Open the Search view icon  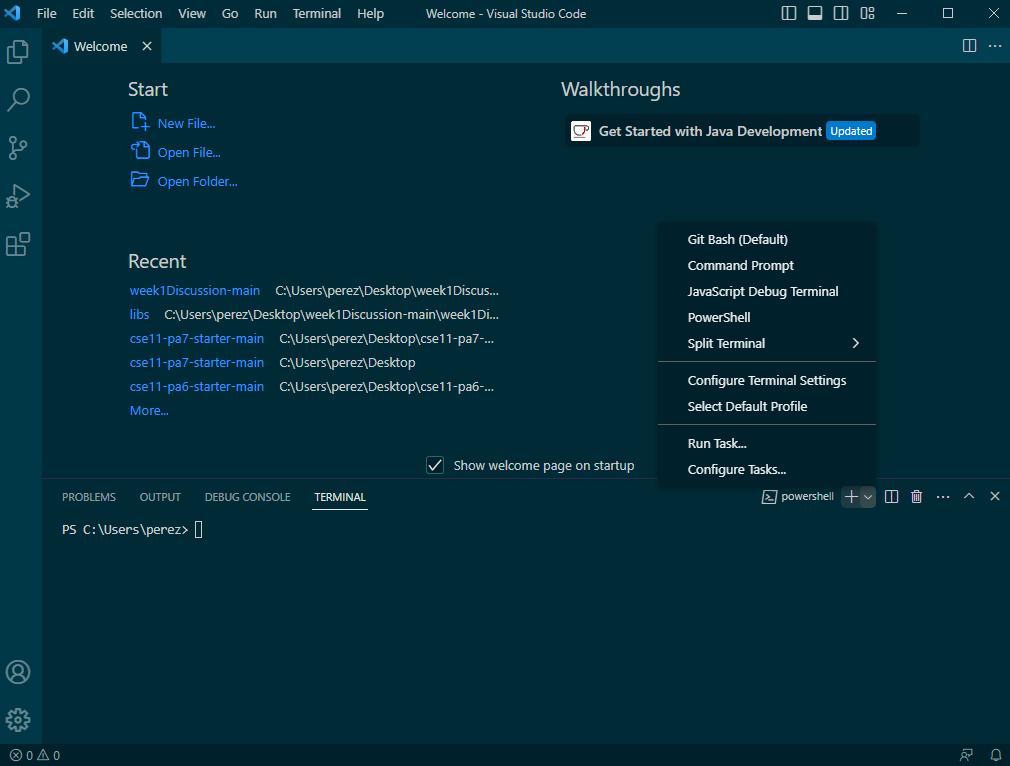pos(18,100)
